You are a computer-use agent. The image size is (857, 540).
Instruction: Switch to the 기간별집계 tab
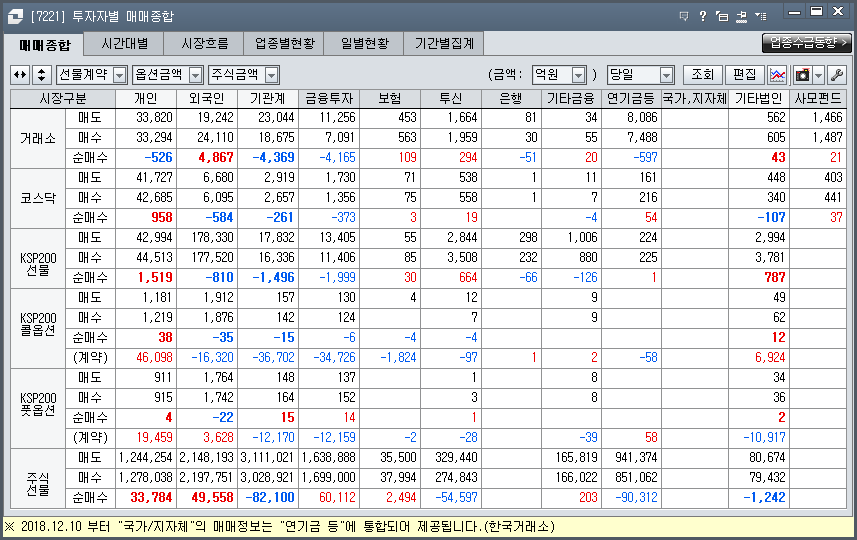444,43
